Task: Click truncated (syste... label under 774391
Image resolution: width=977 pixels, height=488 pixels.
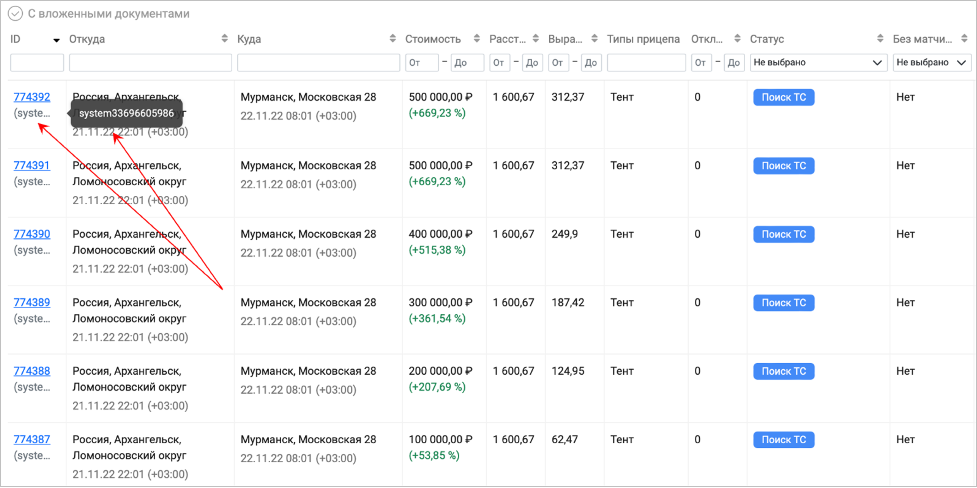Action: 32,181
